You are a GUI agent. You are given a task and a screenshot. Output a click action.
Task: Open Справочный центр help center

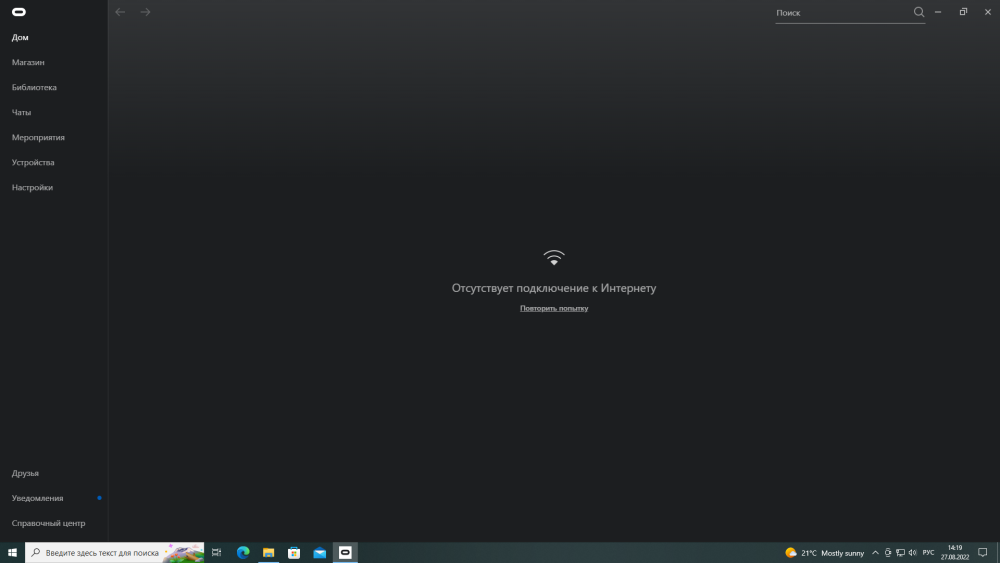[x=48, y=523]
